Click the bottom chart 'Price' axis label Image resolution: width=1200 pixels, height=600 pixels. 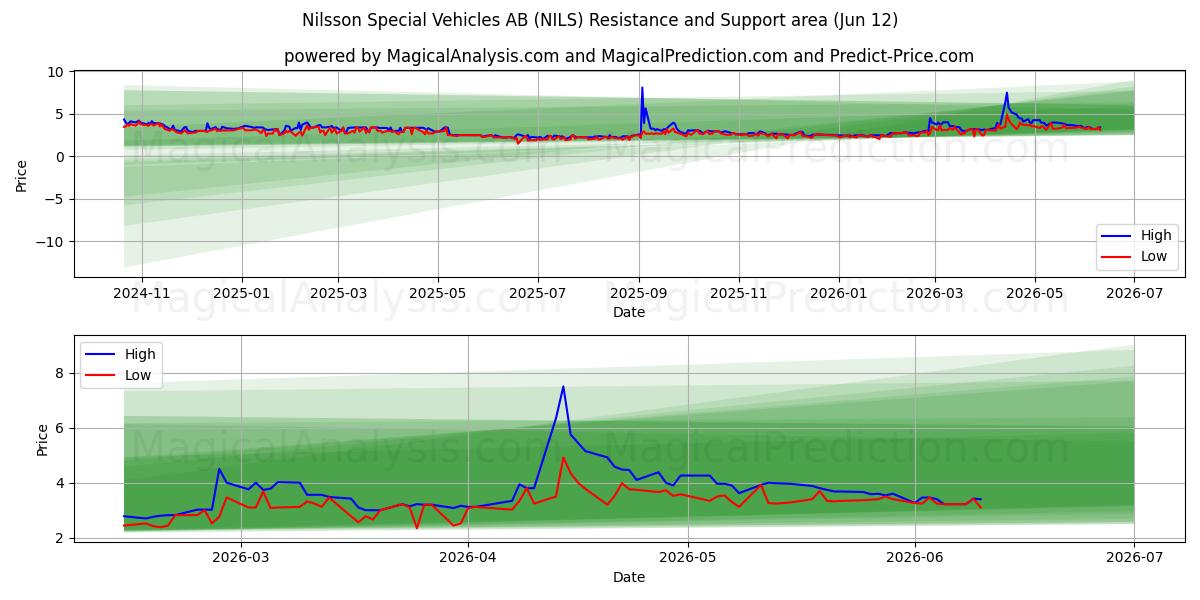point(42,439)
